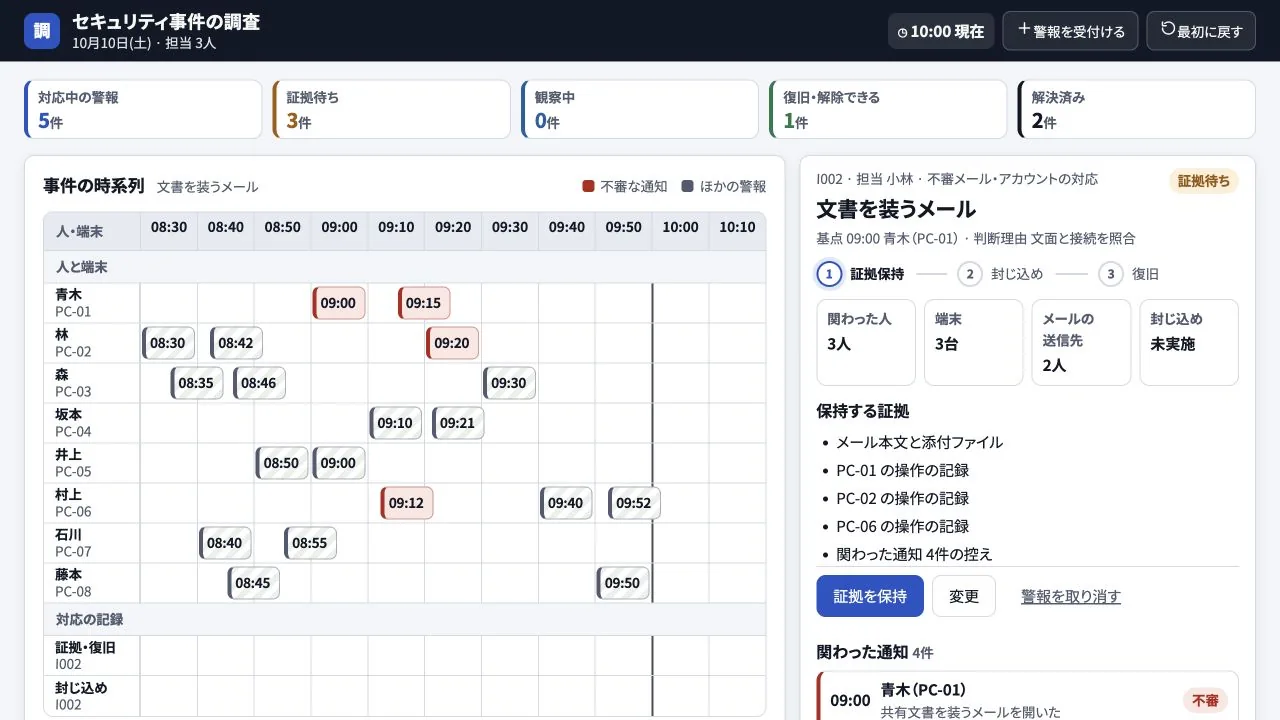Click 森's 08:35 timeline event
Viewport: 1280px width, 720px height.
click(197, 383)
